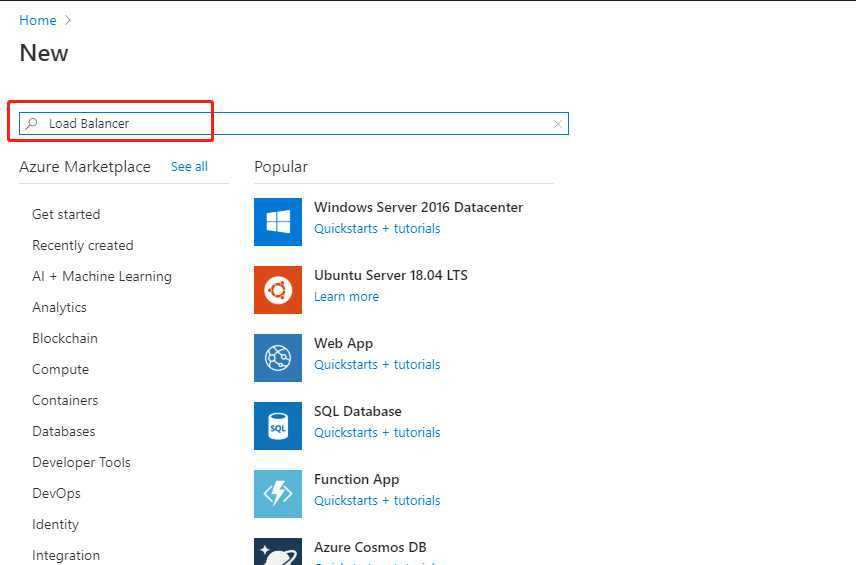Select Recently created category
The height and width of the screenshot is (565, 856).
[x=82, y=246]
